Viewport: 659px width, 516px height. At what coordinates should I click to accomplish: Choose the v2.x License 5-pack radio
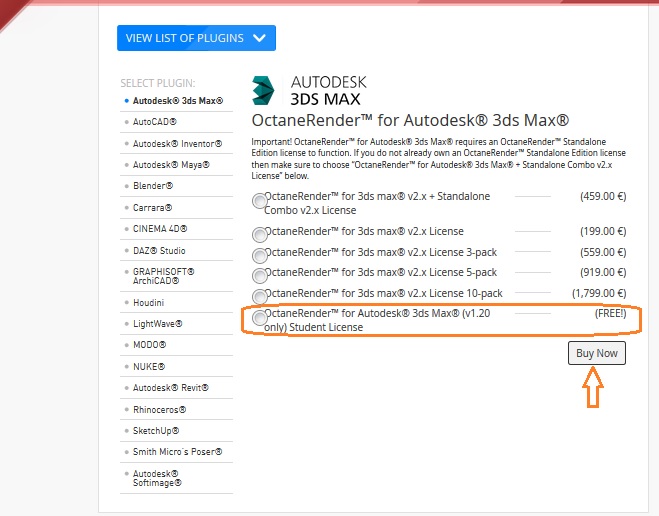(260, 276)
